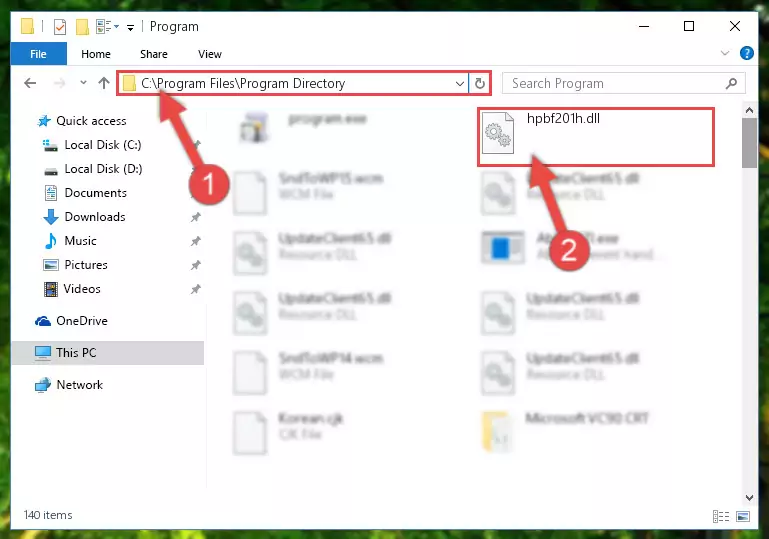Switch to Large icons view layout
This screenshot has width=769, height=539.
tap(743, 516)
